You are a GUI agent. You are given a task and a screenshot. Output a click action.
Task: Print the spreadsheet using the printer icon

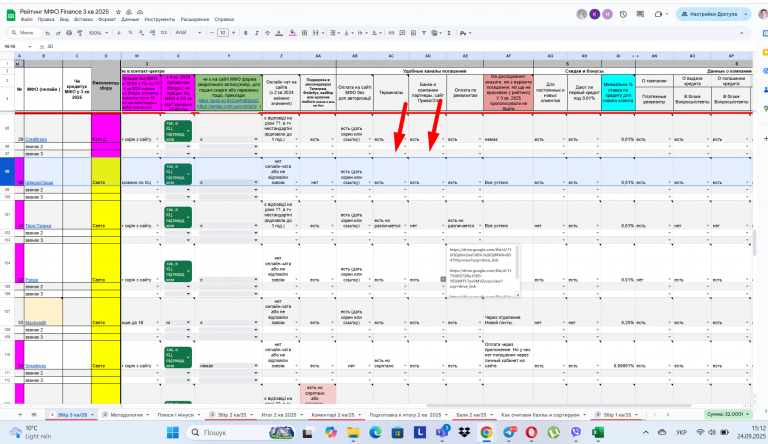69,33
